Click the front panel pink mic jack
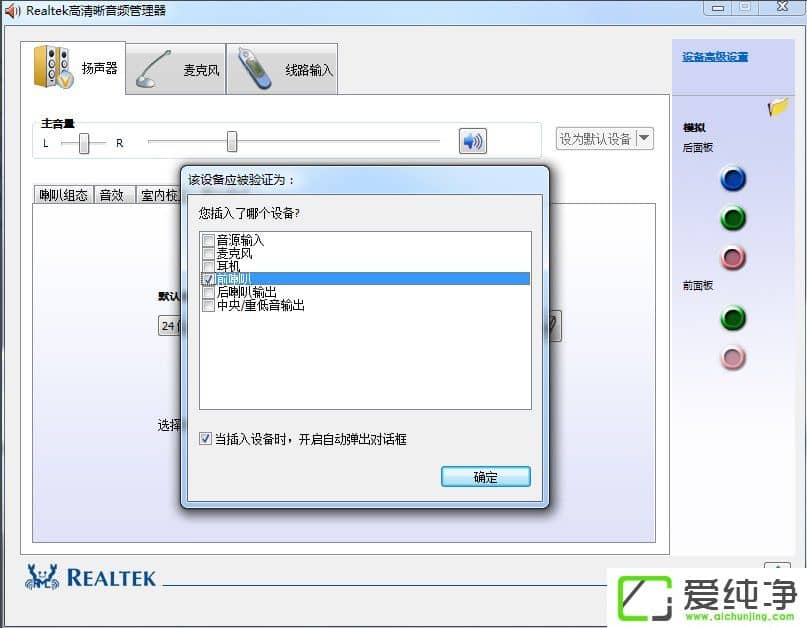This screenshot has width=807, height=628. [x=733, y=355]
